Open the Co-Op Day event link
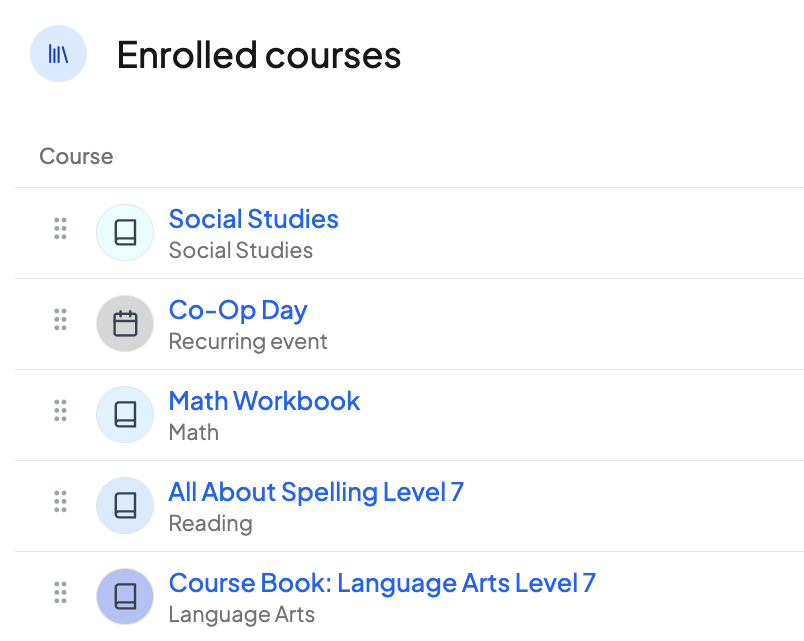This screenshot has height=641, width=804. point(237,310)
